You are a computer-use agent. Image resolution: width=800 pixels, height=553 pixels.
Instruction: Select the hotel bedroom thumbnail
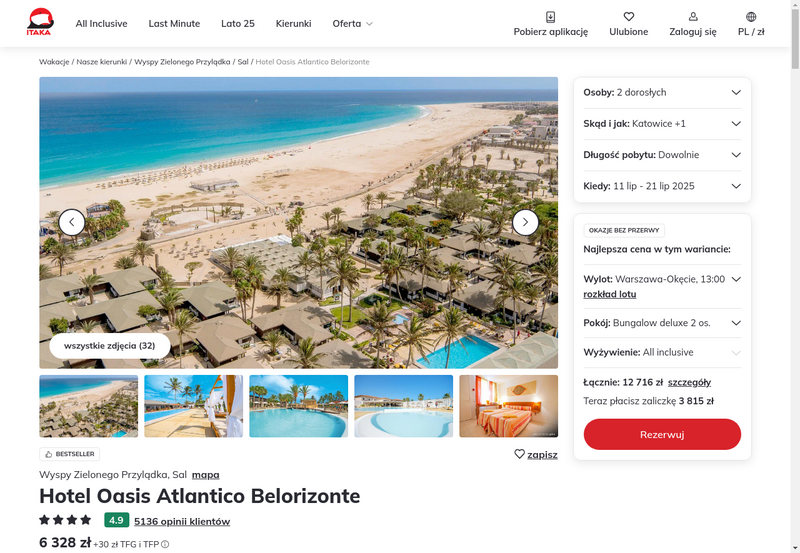click(x=508, y=406)
